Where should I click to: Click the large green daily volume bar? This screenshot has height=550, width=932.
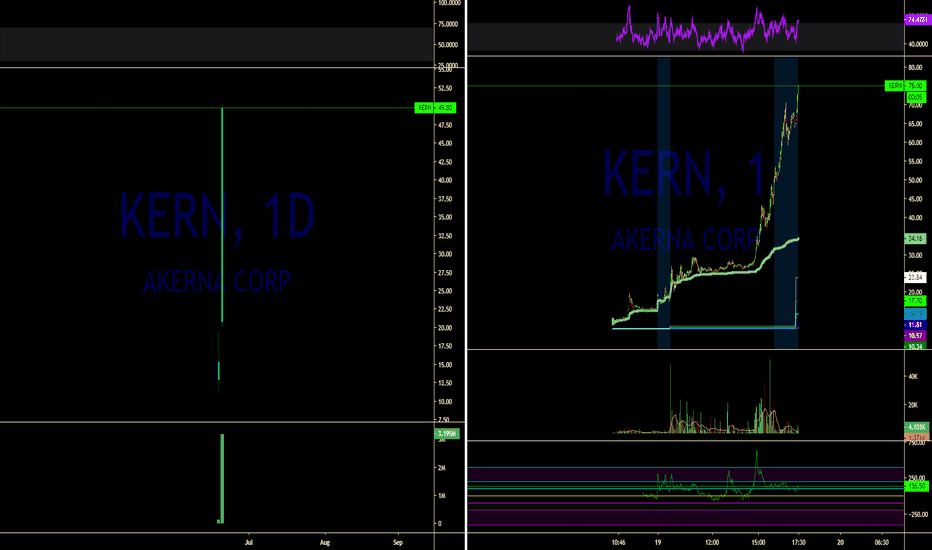[x=222, y=479]
